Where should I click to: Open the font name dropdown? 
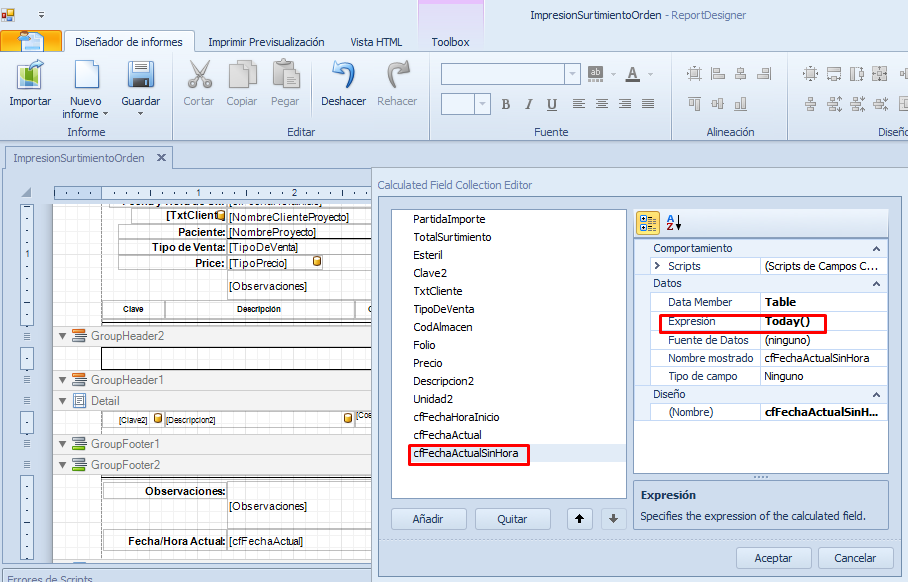tap(572, 74)
